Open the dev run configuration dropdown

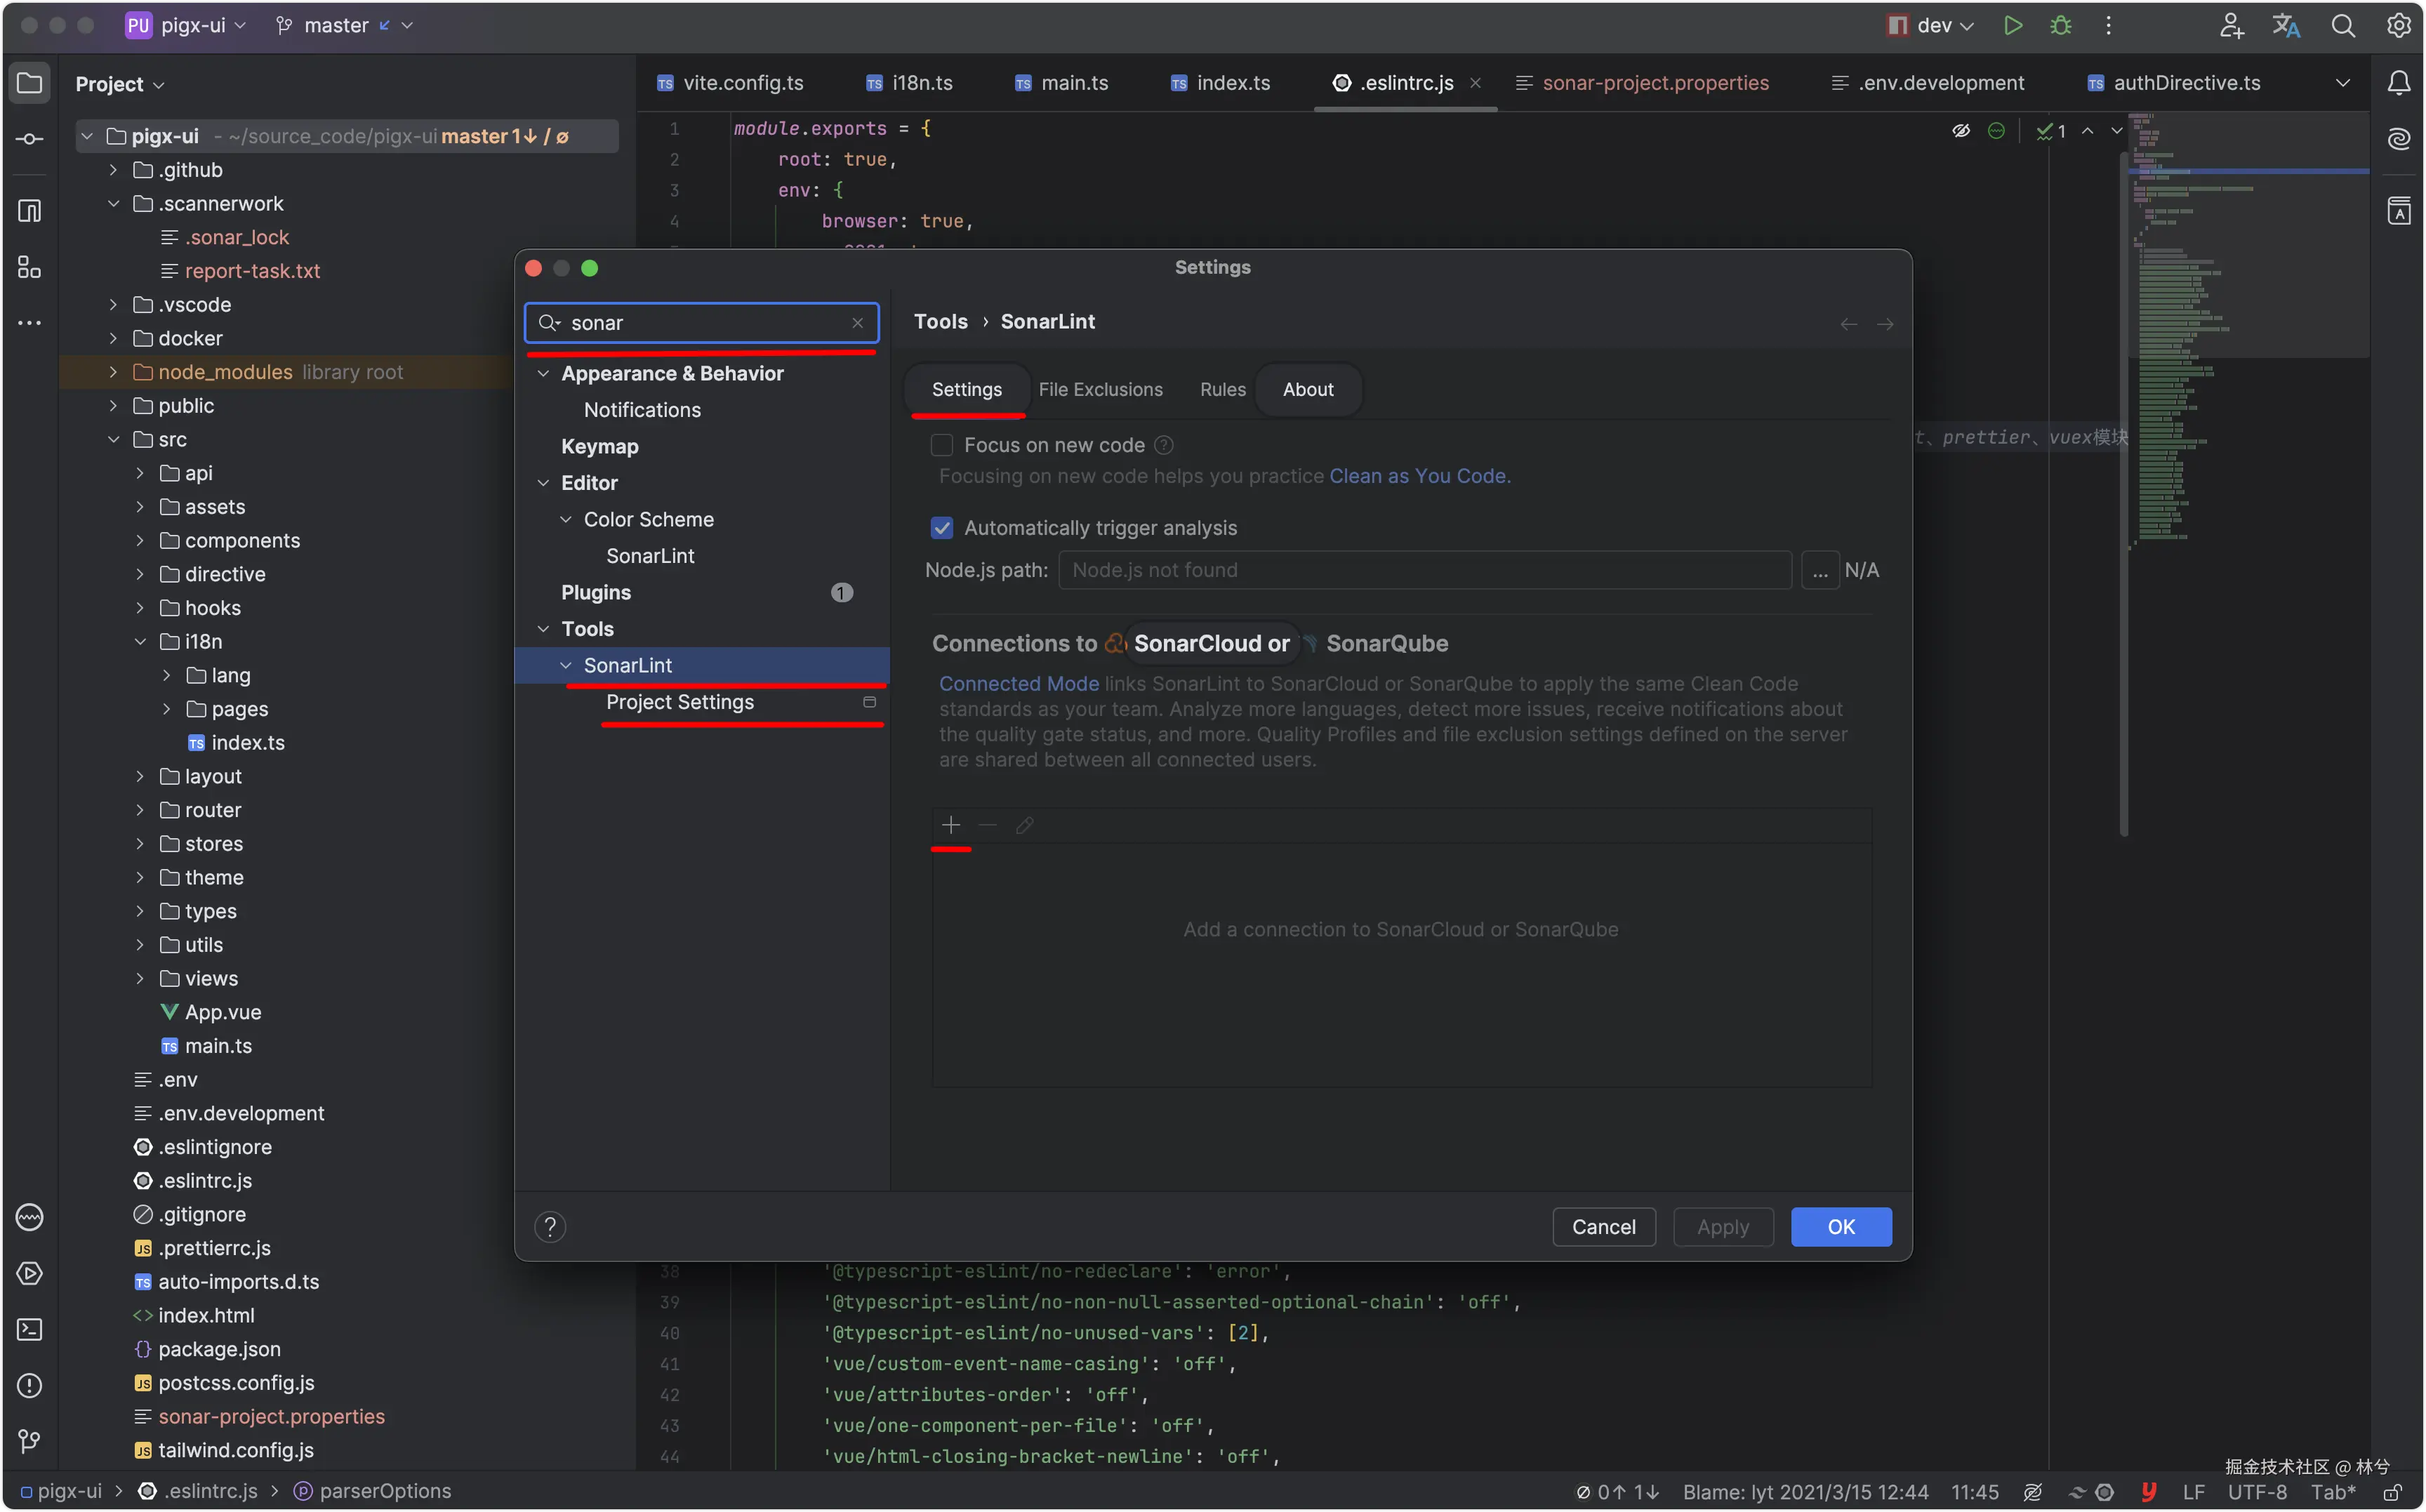coord(1934,26)
